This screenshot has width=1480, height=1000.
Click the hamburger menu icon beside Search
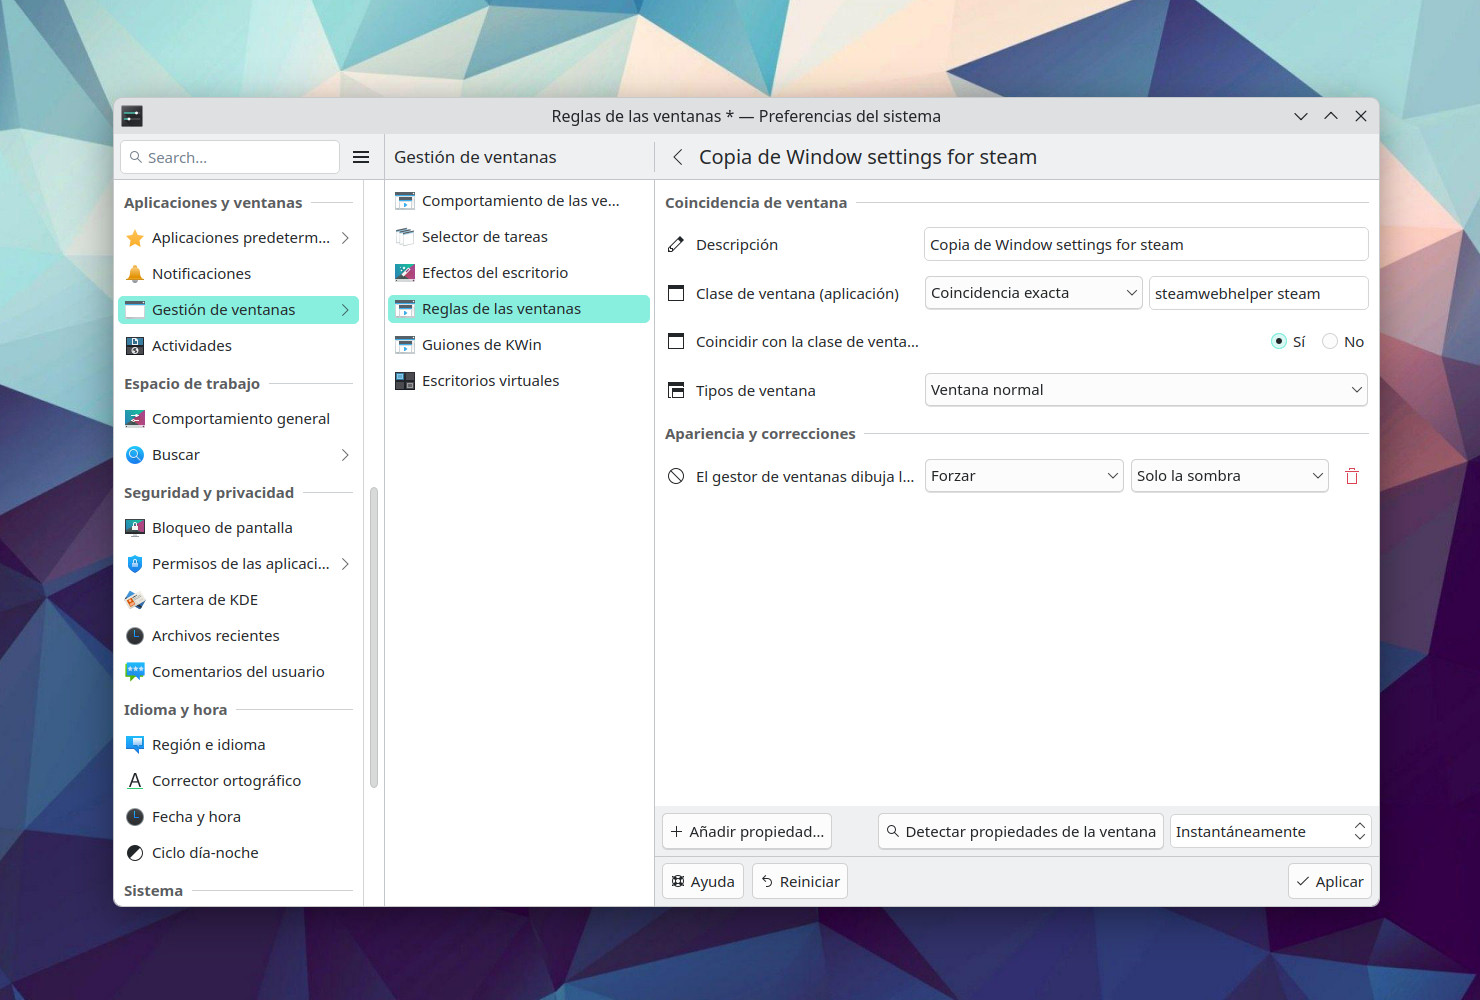361,157
